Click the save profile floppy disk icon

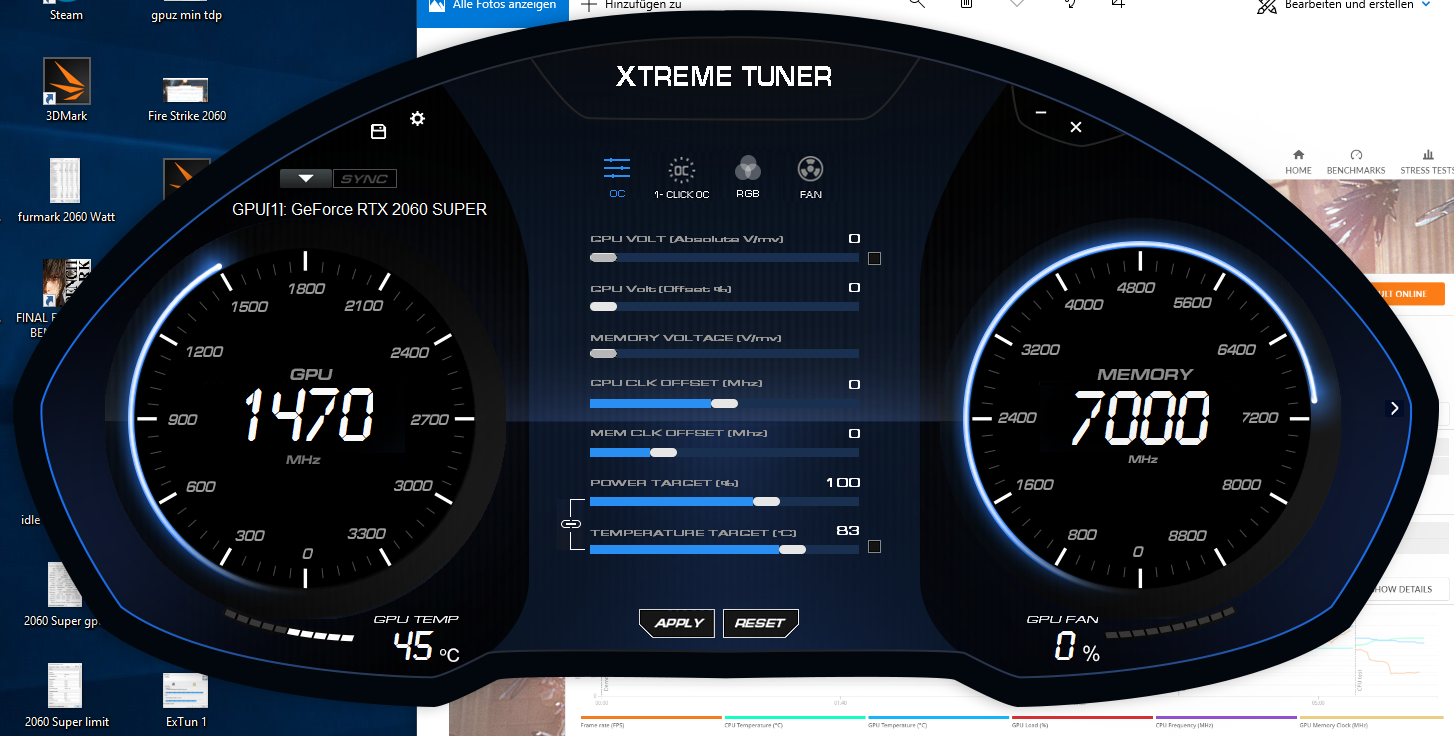click(x=378, y=132)
